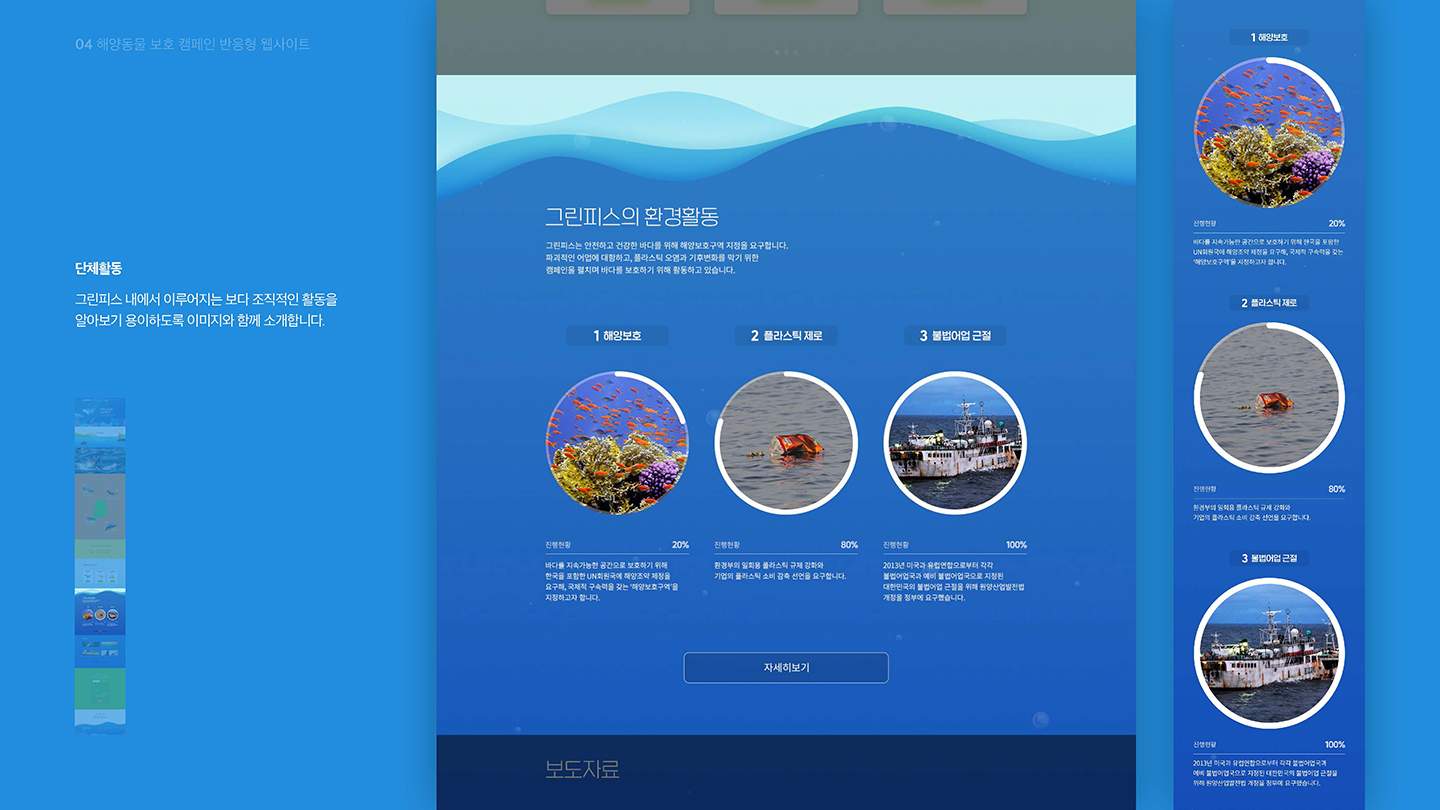Select the 3 불법어업 근절 pill label
The width and height of the screenshot is (1440, 810).
(955, 335)
